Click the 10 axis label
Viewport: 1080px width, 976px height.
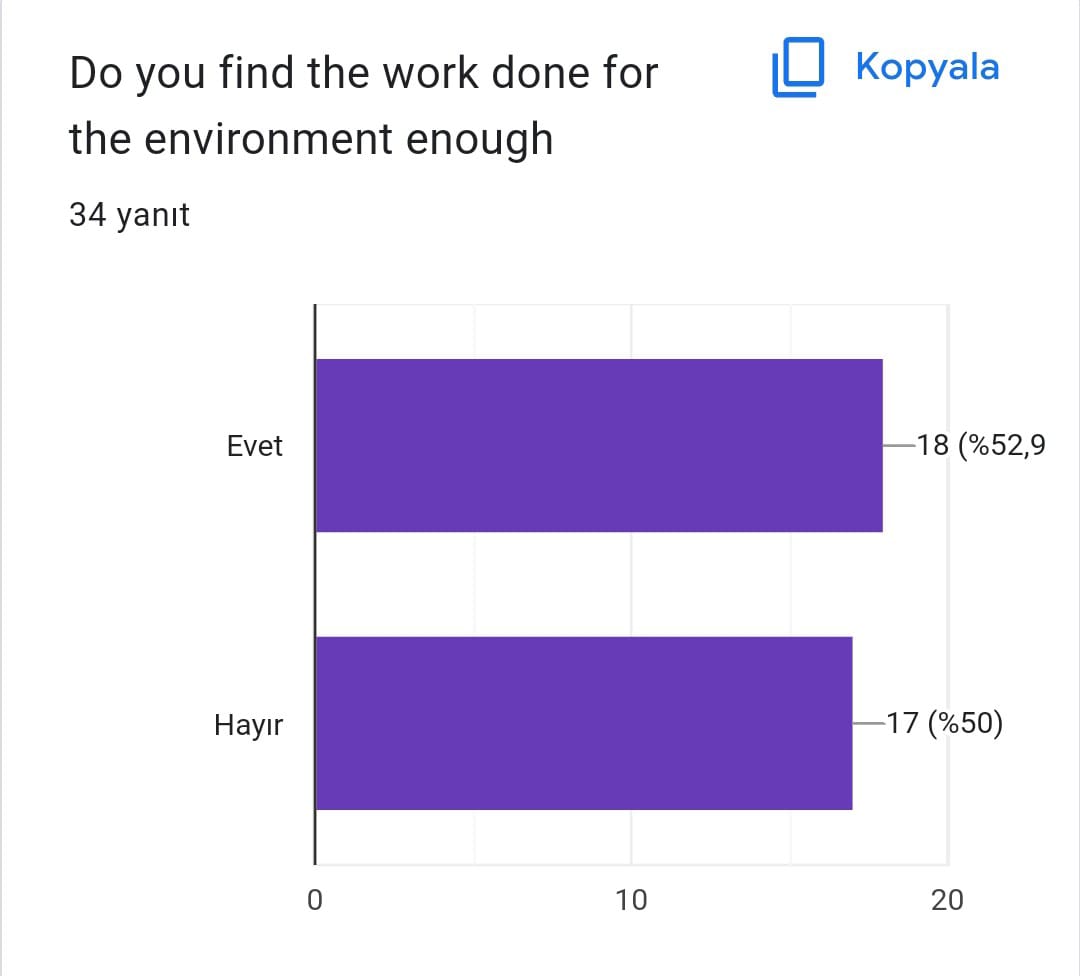click(x=631, y=899)
